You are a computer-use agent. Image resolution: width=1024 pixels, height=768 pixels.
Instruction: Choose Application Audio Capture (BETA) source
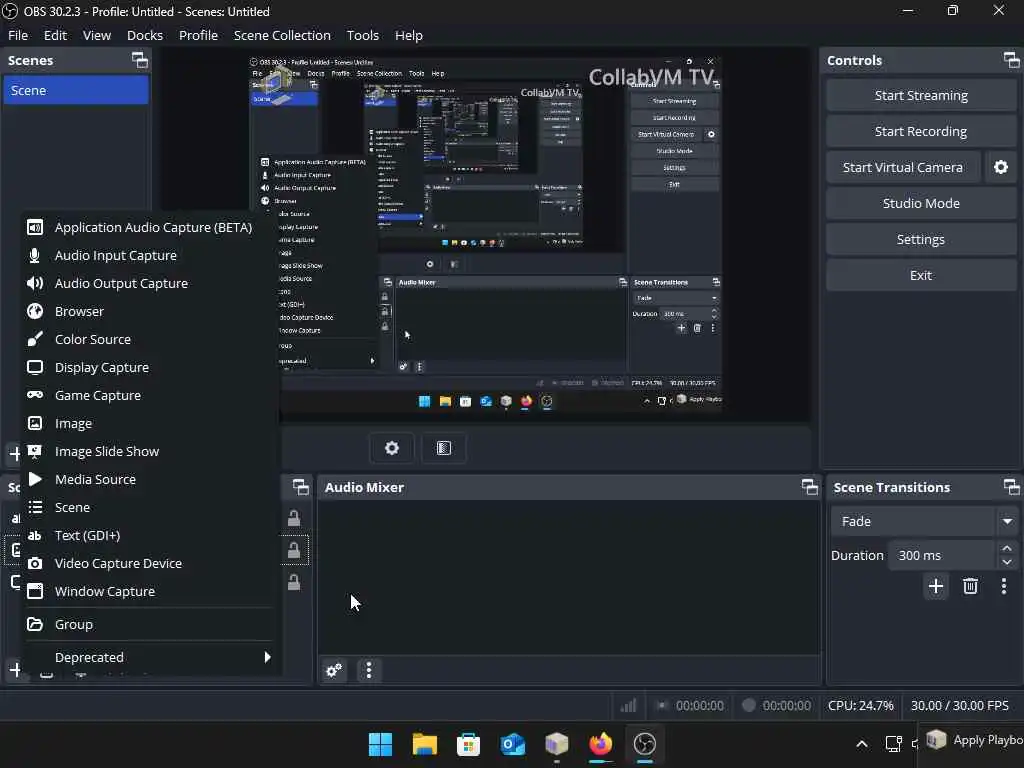click(148, 227)
